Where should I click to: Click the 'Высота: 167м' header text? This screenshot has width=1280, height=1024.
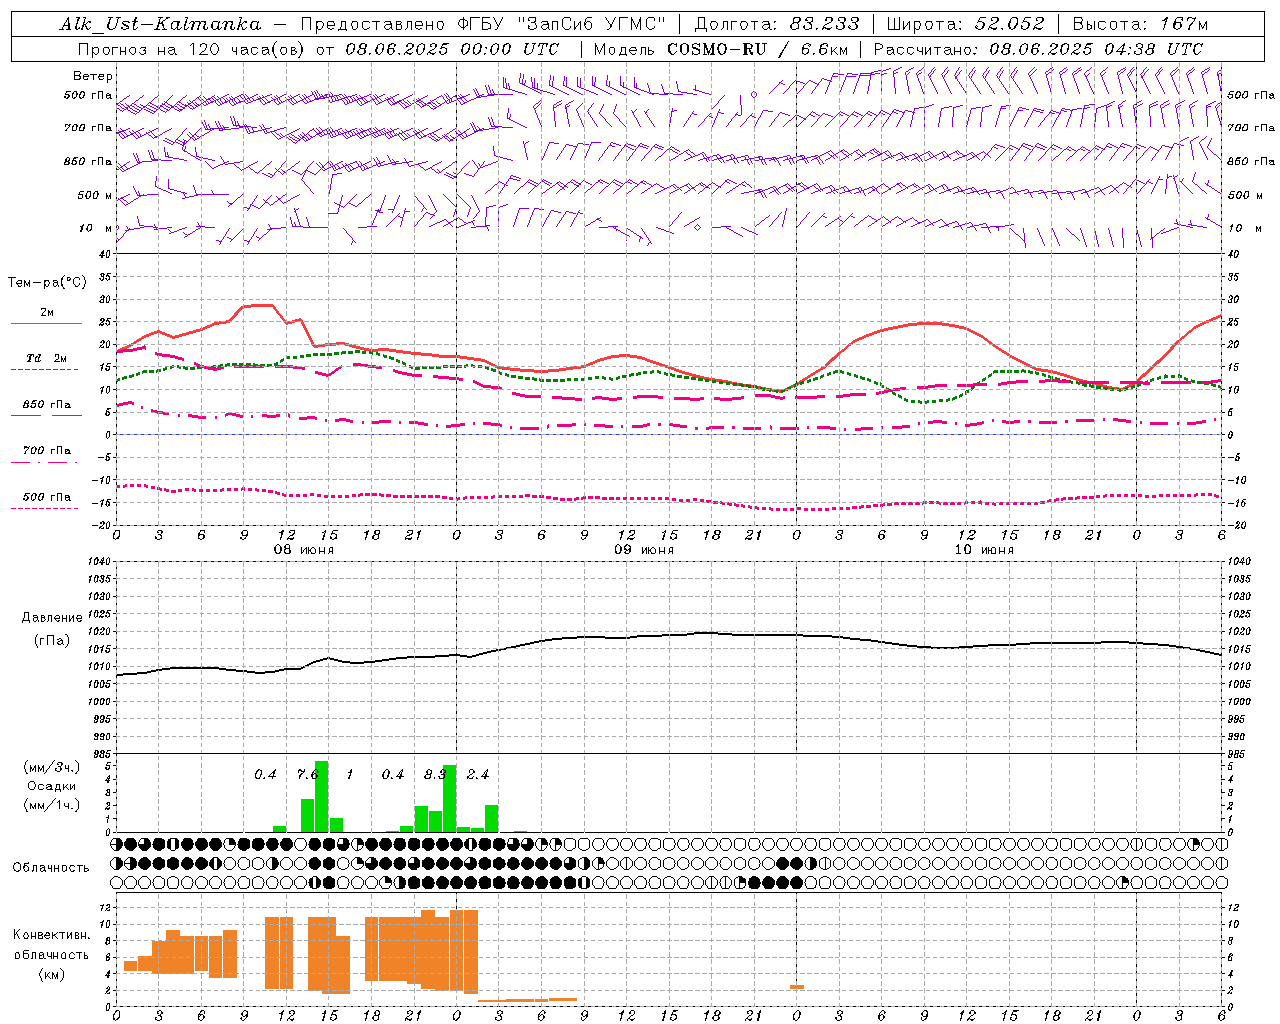click(x=1140, y=24)
